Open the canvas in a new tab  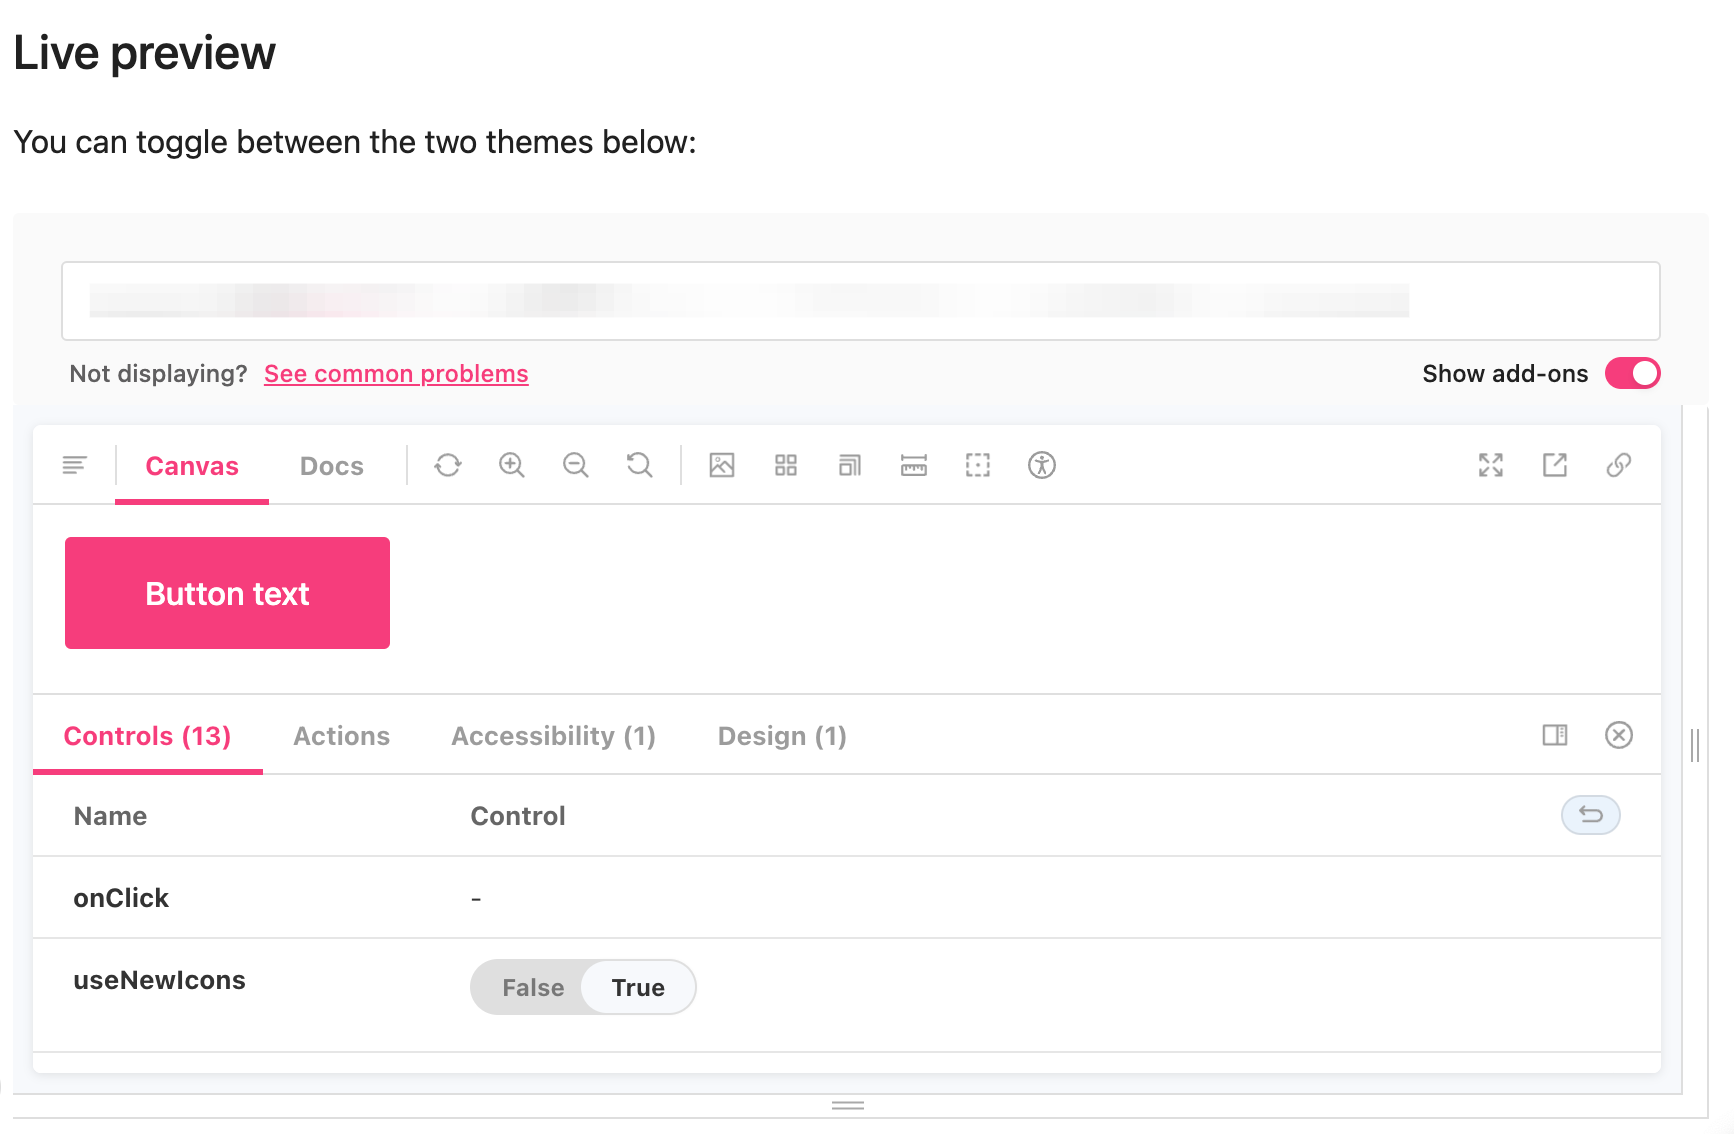[1554, 465]
